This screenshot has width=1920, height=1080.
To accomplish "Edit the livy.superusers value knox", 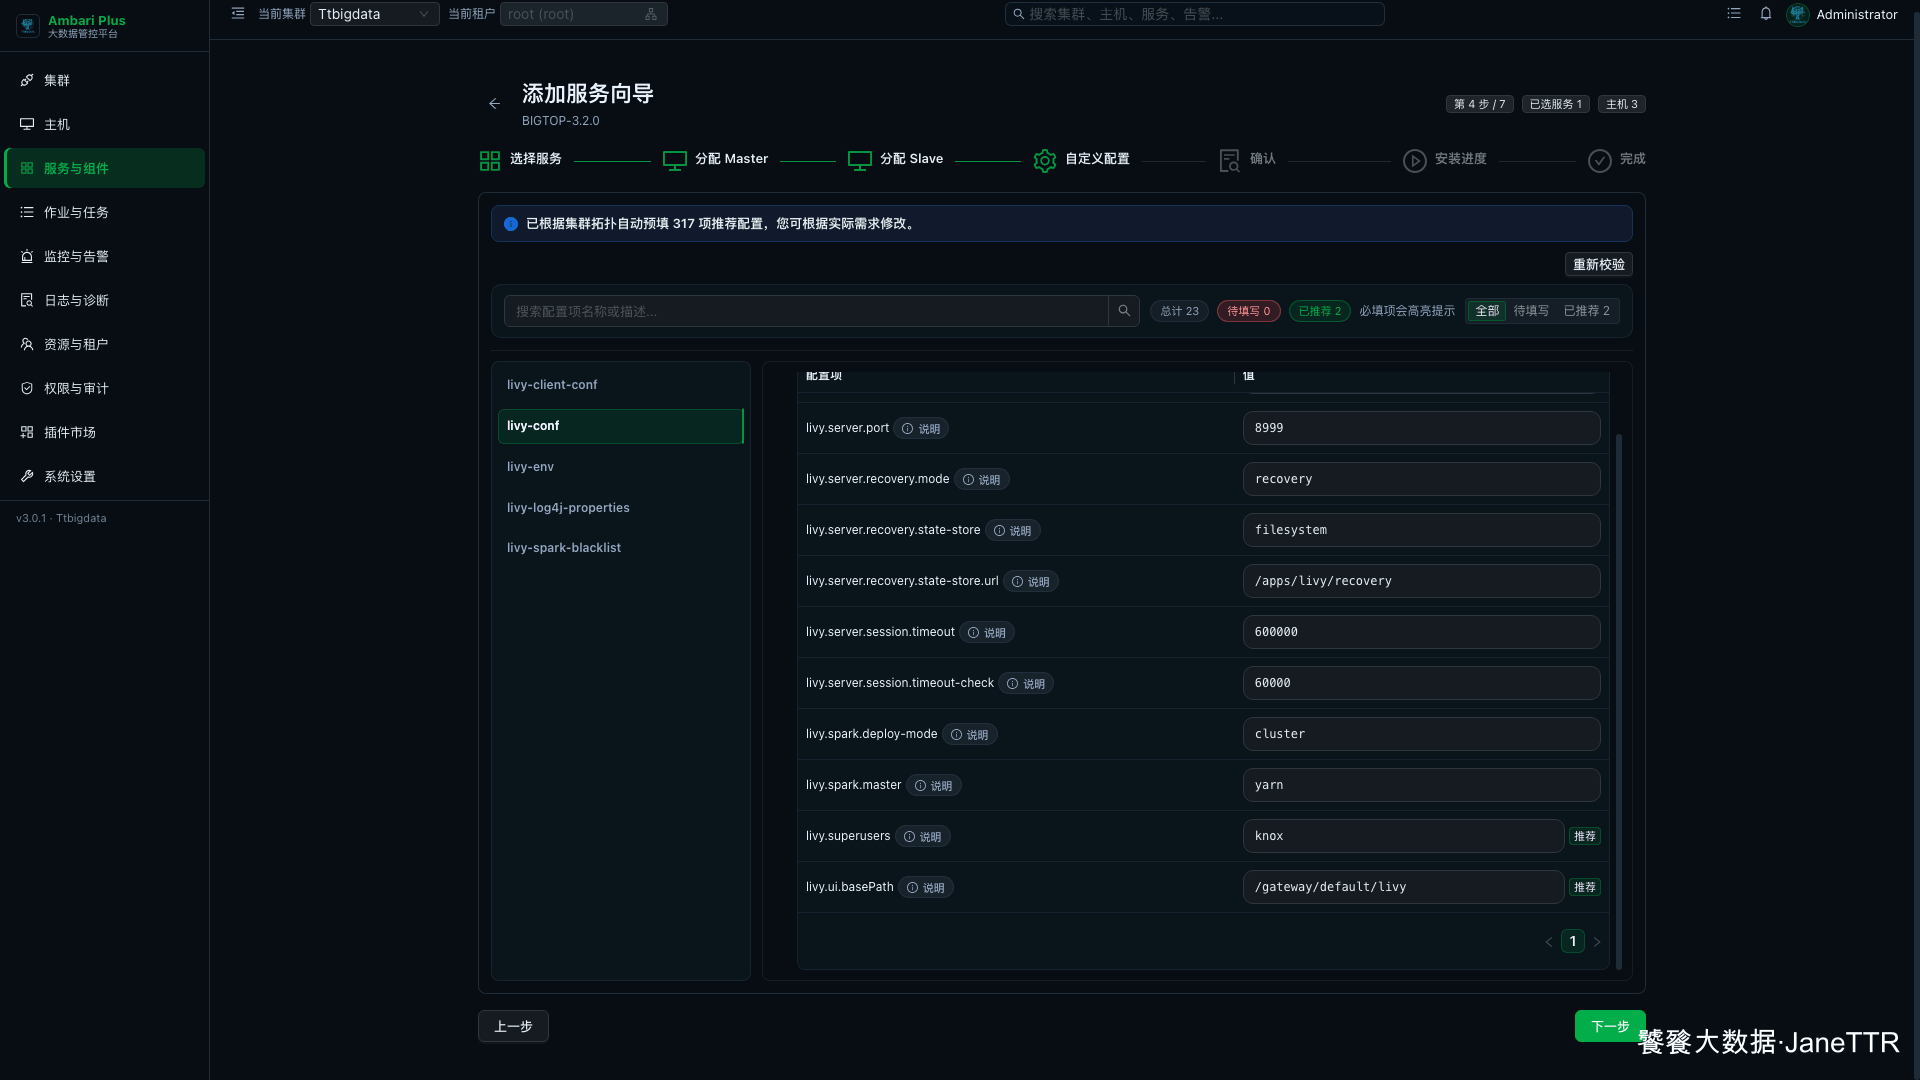I will [x=1403, y=836].
